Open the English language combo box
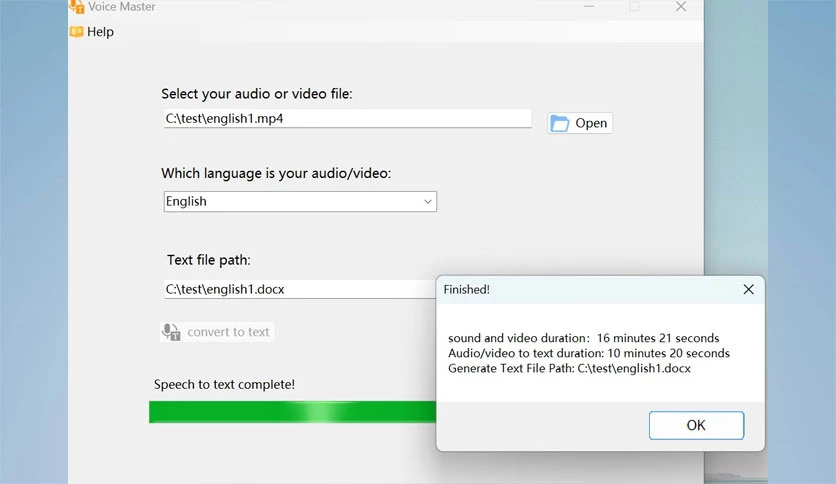Screen dimensions: 836x484 tap(300, 201)
